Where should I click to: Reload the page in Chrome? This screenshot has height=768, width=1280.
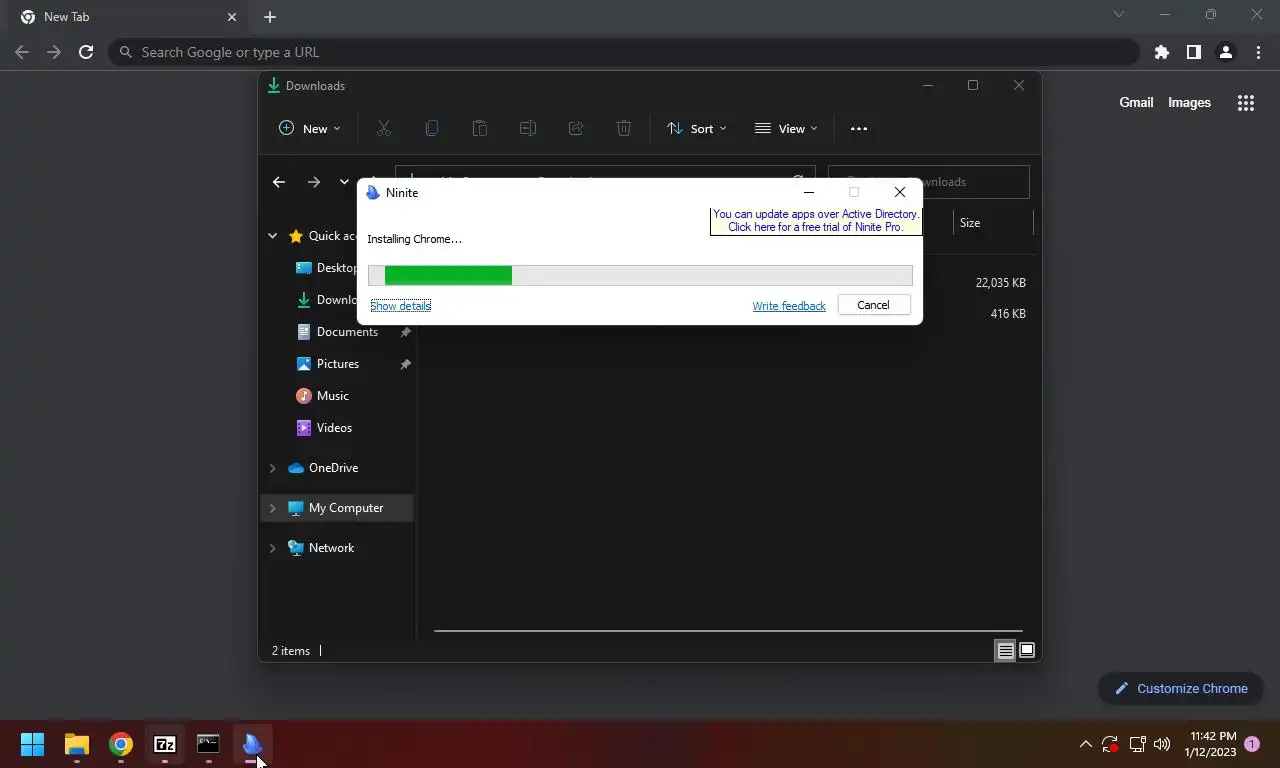click(86, 52)
